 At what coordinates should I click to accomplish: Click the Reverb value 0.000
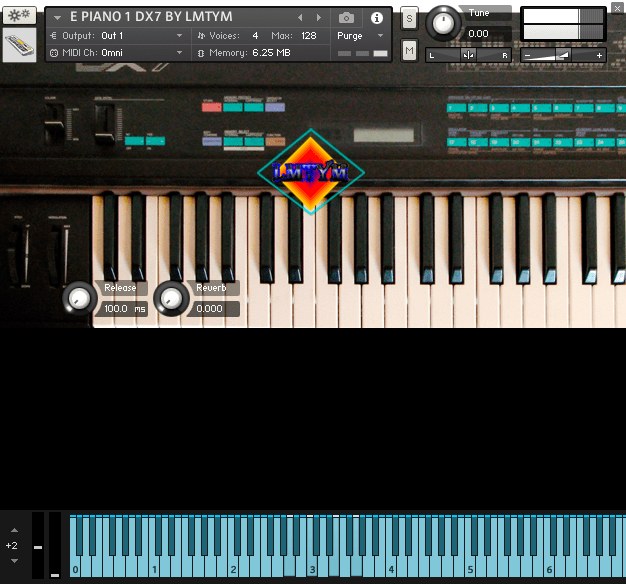click(x=216, y=309)
